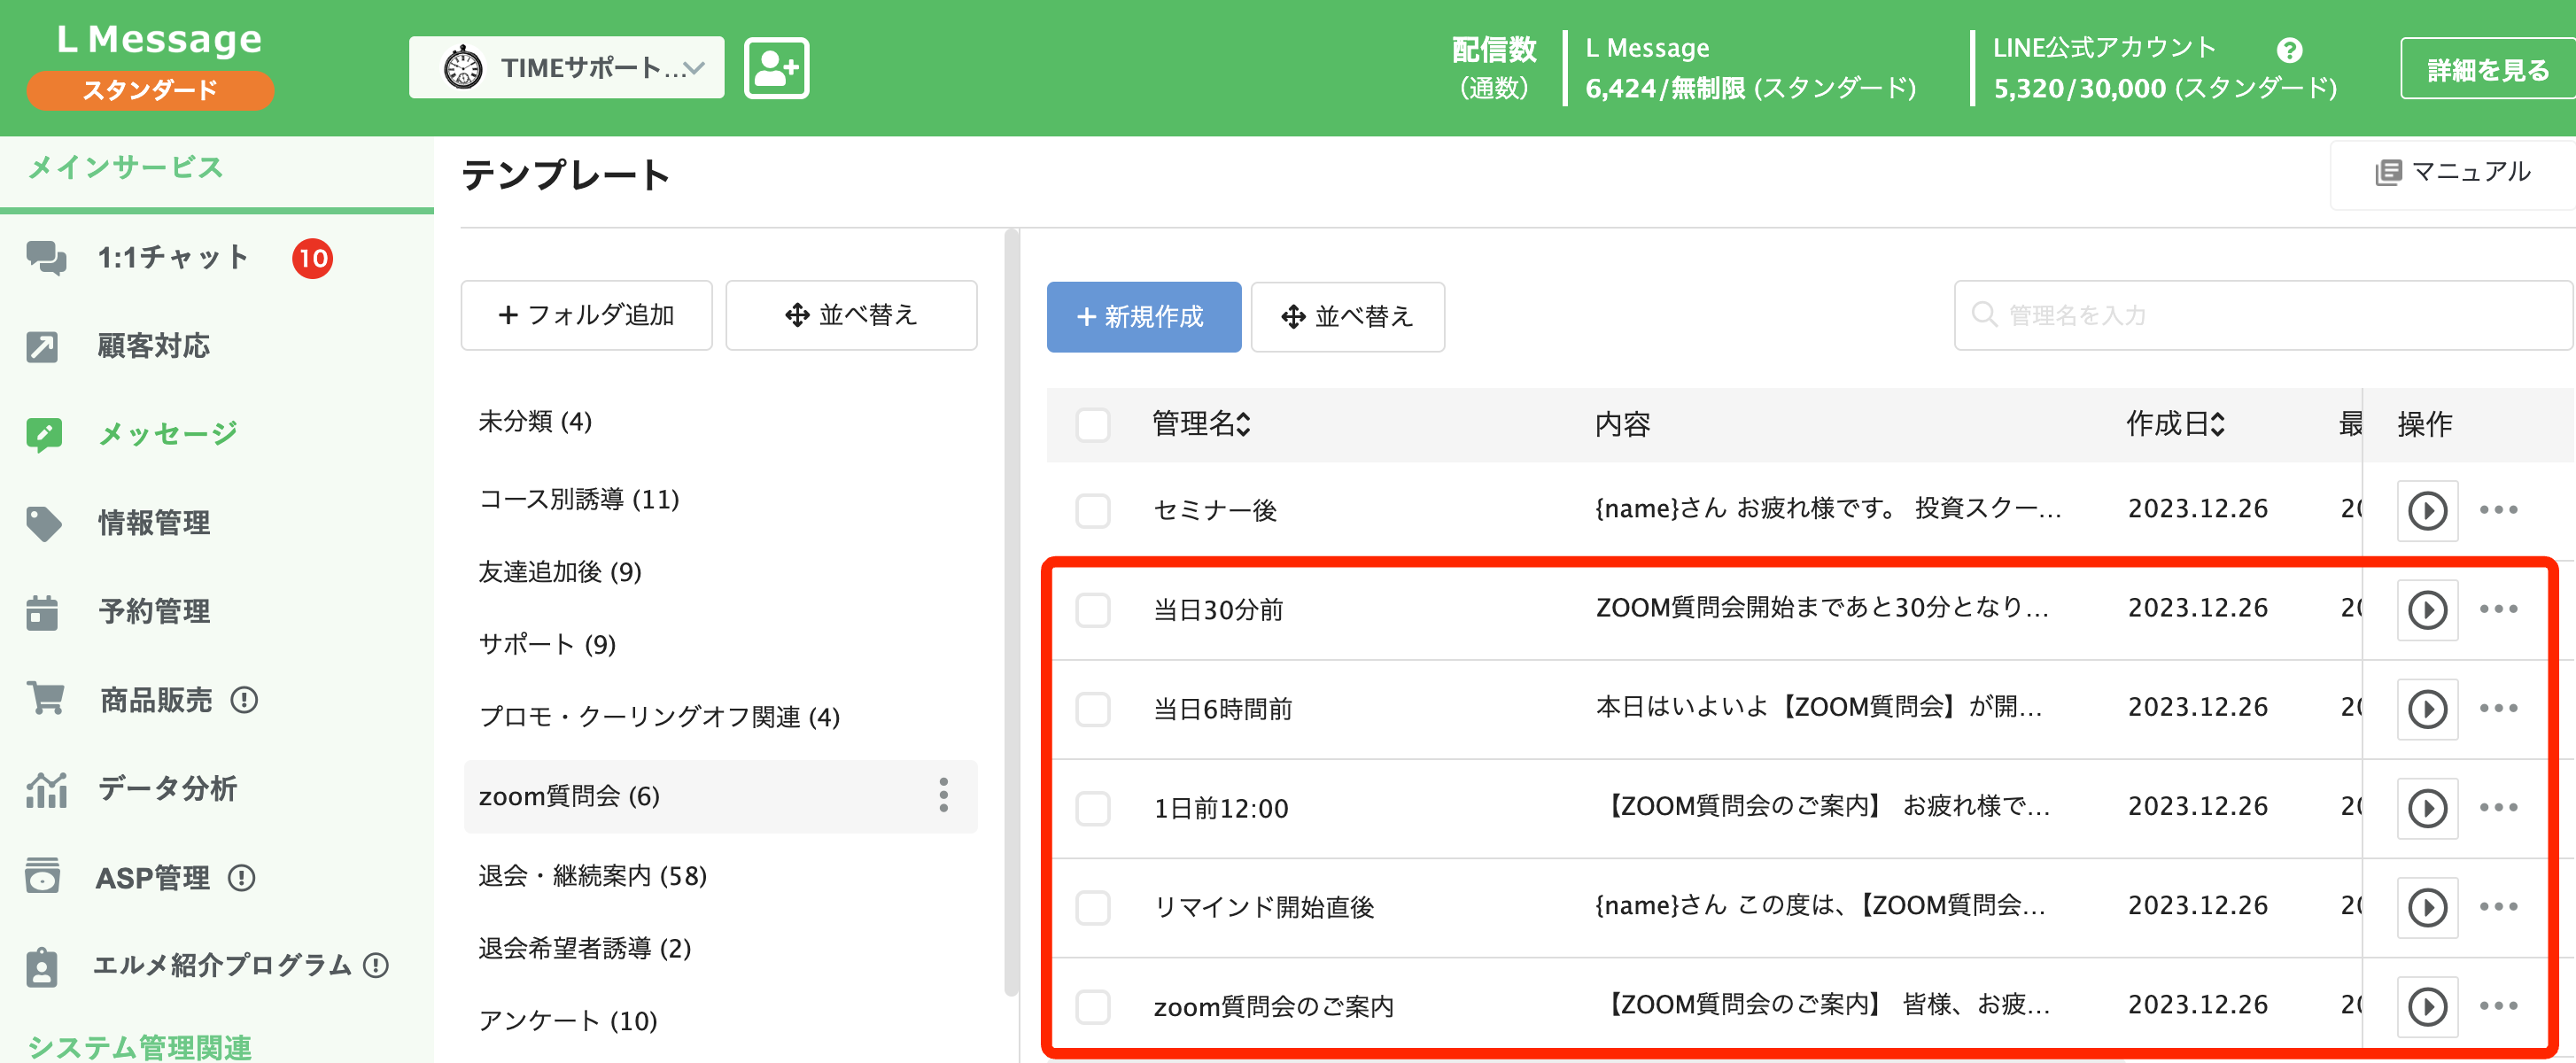Image resolution: width=2576 pixels, height=1063 pixels.
Task: Click play preview icon for セミナー後
Action: (x=2427, y=510)
